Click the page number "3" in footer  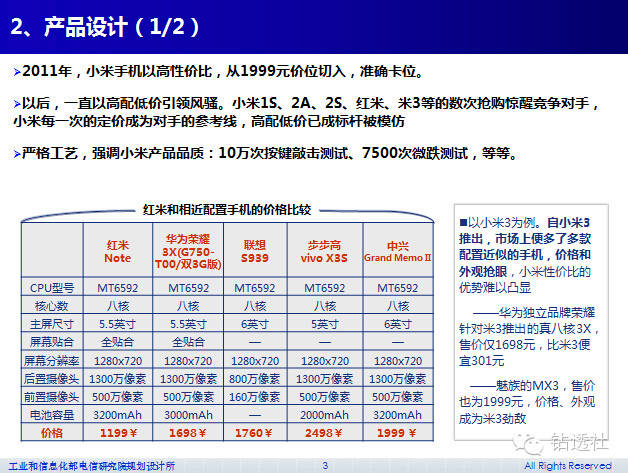(x=325, y=465)
